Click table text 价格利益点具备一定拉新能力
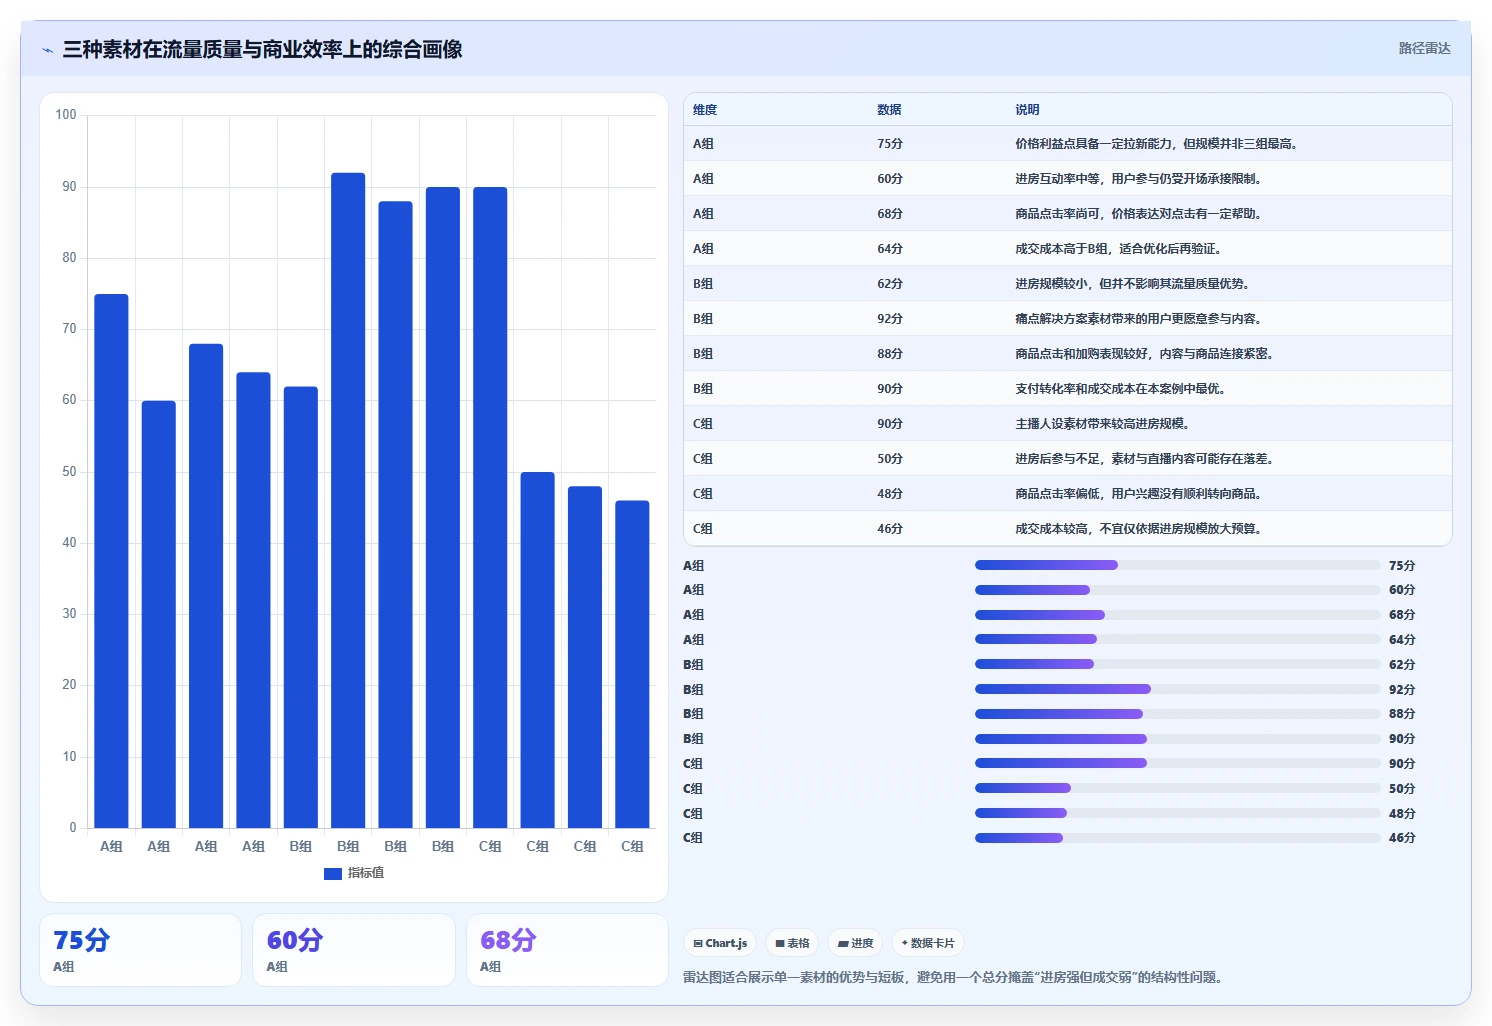The image size is (1492, 1026). coord(1095,144)
